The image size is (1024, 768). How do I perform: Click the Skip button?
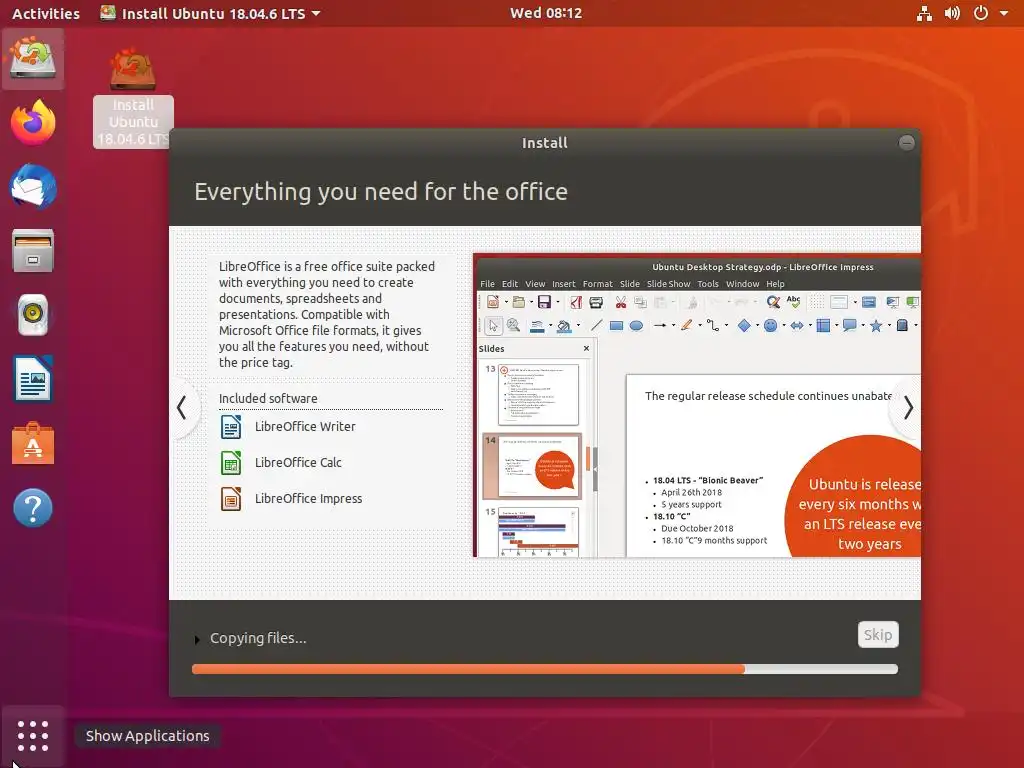878,635
